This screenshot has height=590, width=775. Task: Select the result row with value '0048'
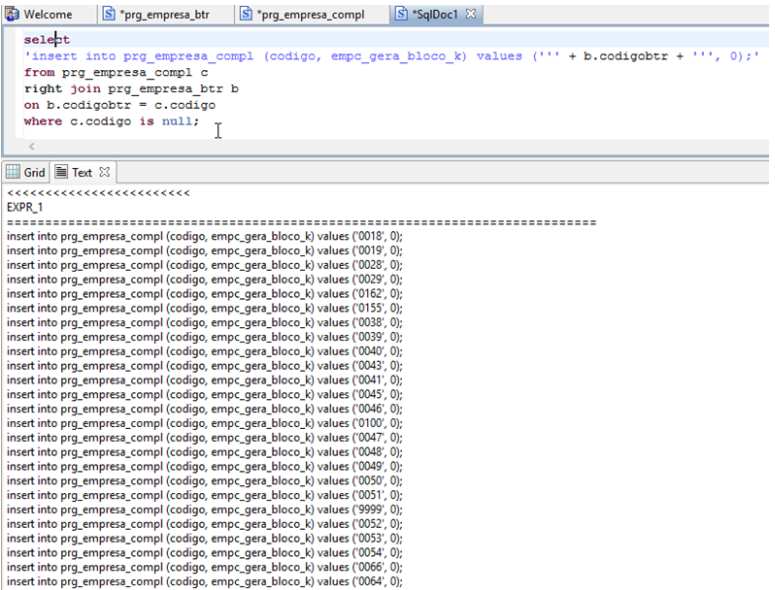pos(205,452)
